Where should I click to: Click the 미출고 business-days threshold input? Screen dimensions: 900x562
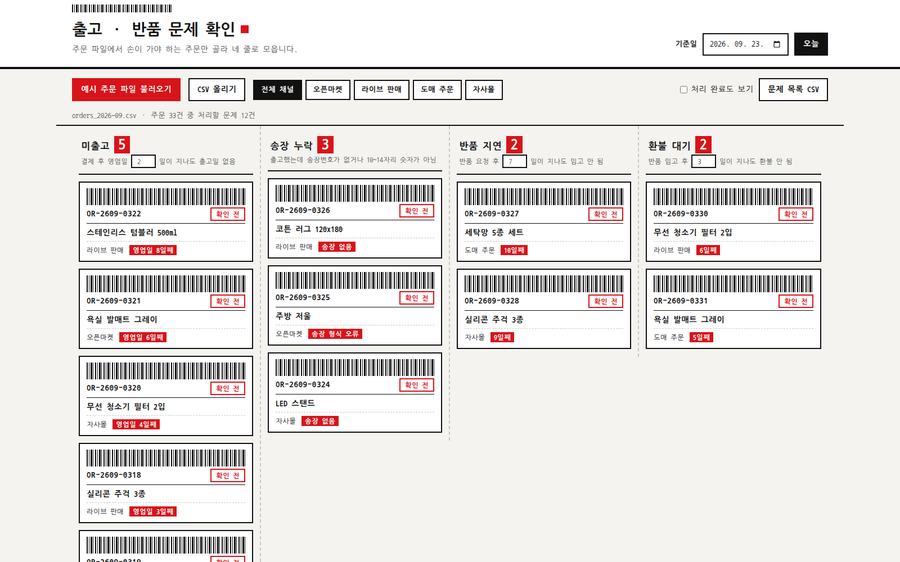(143, 161)
